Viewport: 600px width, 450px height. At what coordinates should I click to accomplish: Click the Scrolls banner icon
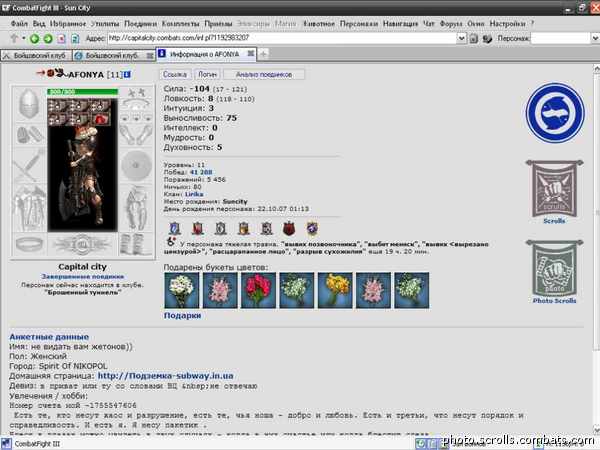pyautogui.click(x=554, y=189)
